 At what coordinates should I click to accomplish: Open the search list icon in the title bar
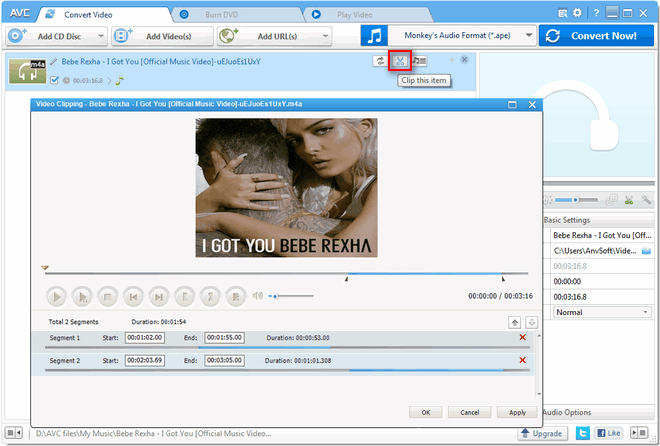coord(563,13)
